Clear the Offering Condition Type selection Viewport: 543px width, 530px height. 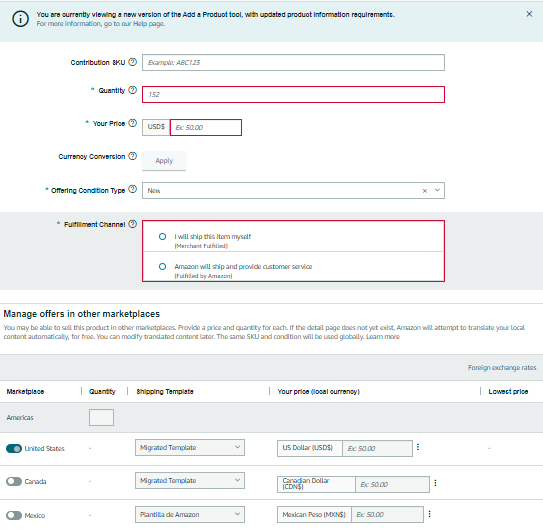tap(425, 191)
